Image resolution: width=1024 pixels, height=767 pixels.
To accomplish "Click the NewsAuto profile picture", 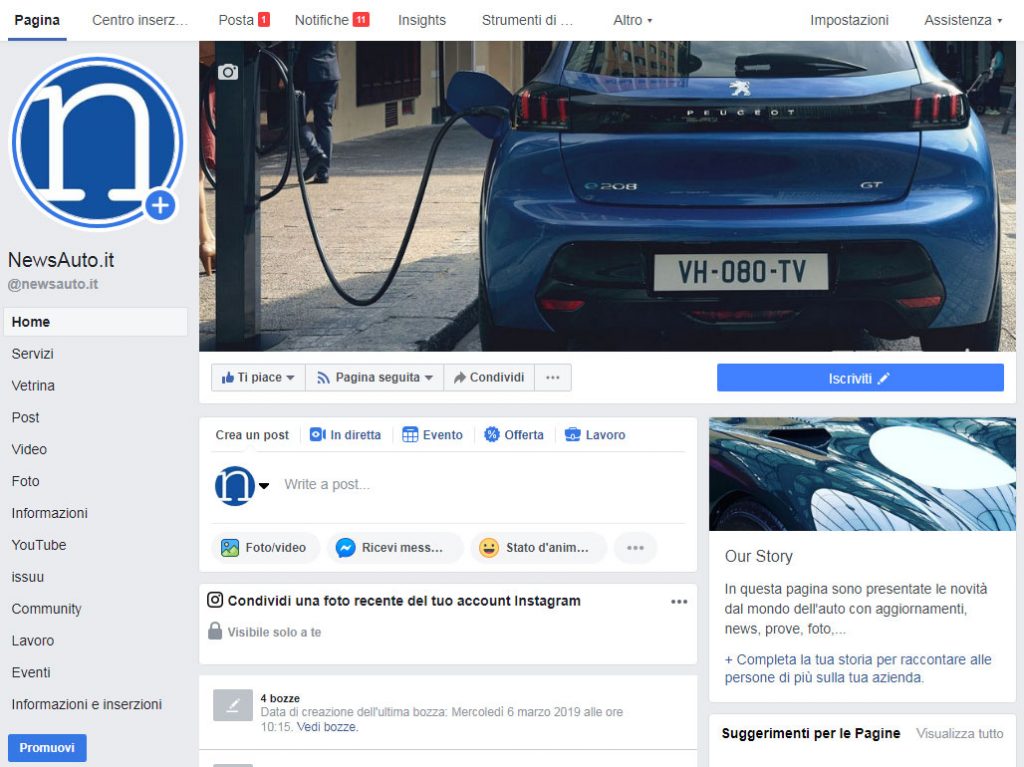I will pos(97,142).
